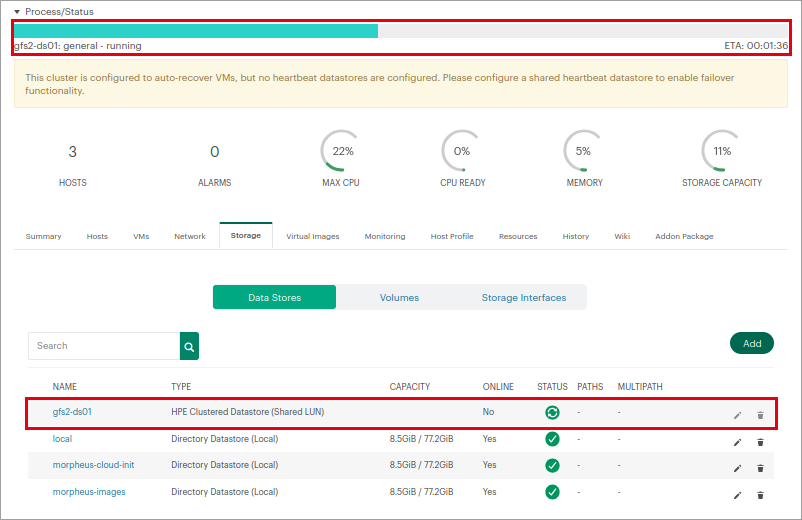Collapse the Process/Status section triangle

click(x=17, y=12)
